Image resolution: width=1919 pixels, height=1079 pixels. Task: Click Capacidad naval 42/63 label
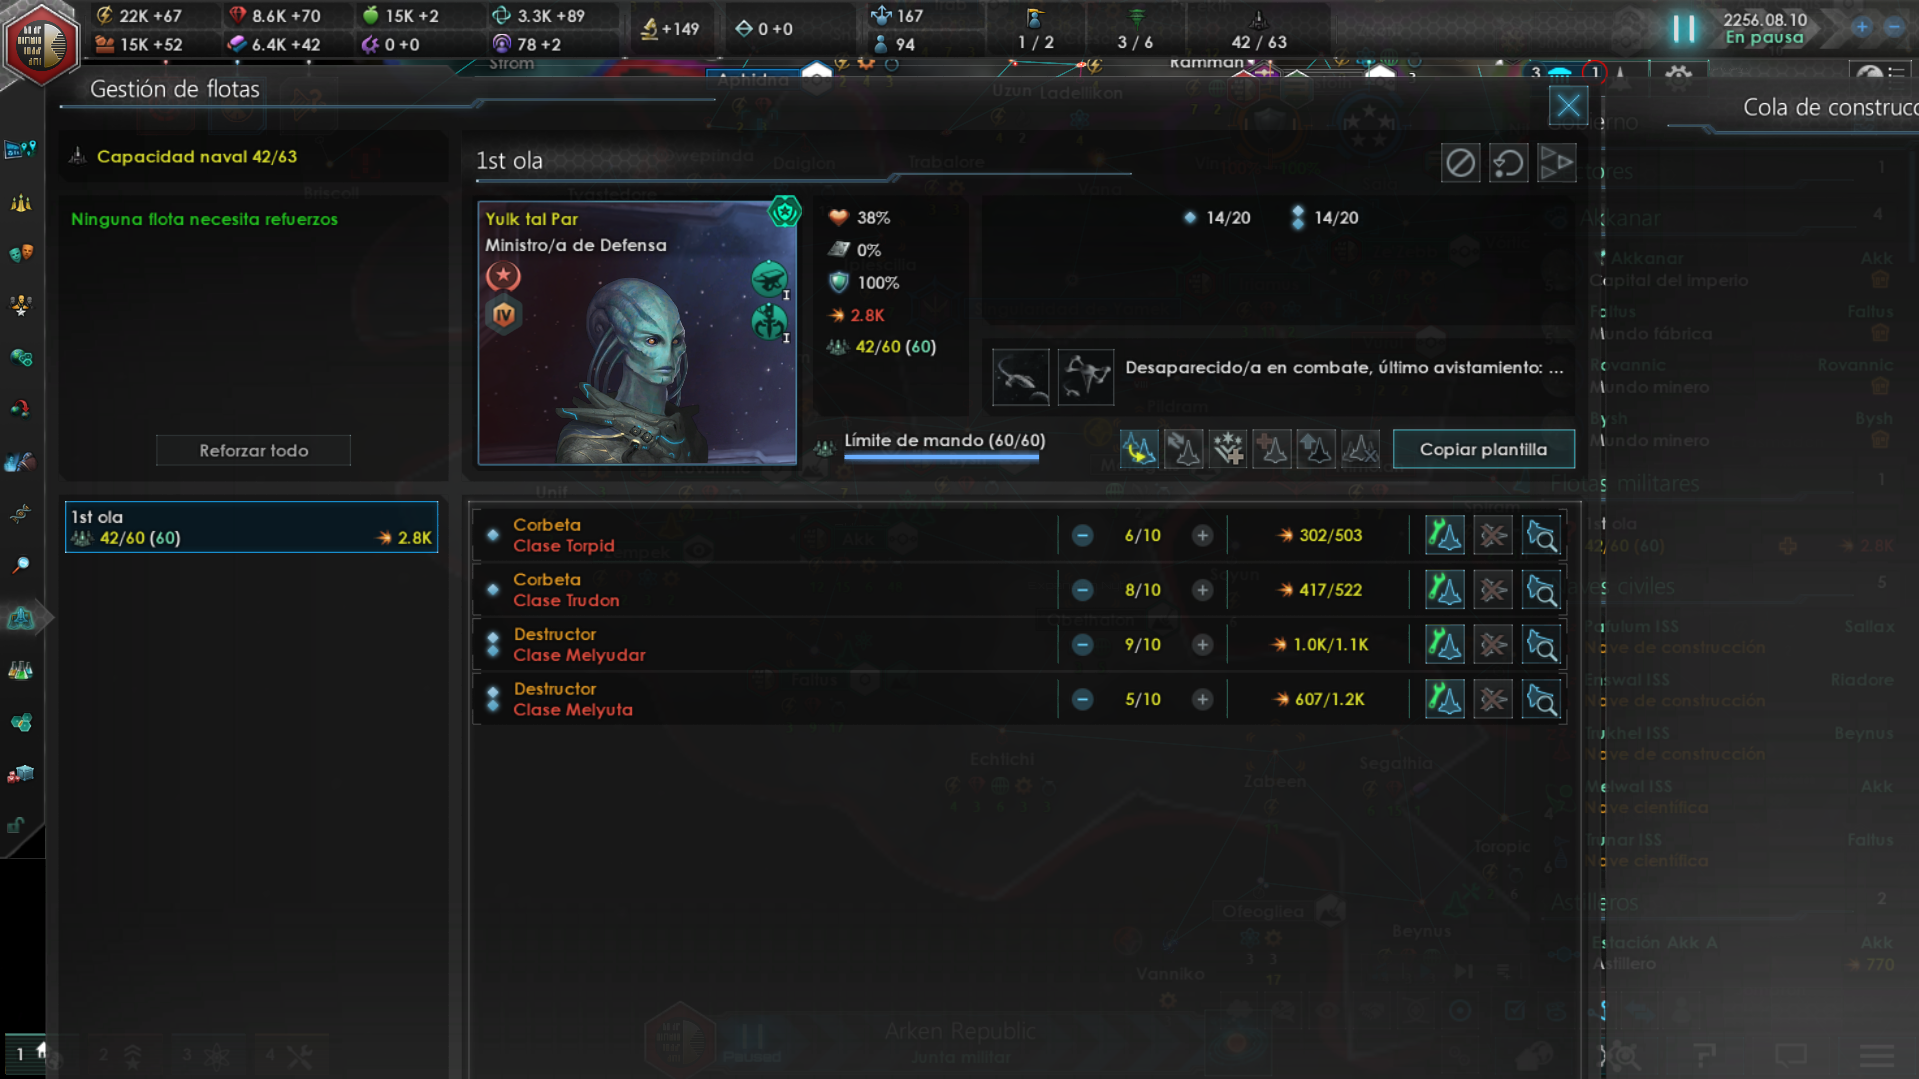pyautogui.click(x=197, y=156)
